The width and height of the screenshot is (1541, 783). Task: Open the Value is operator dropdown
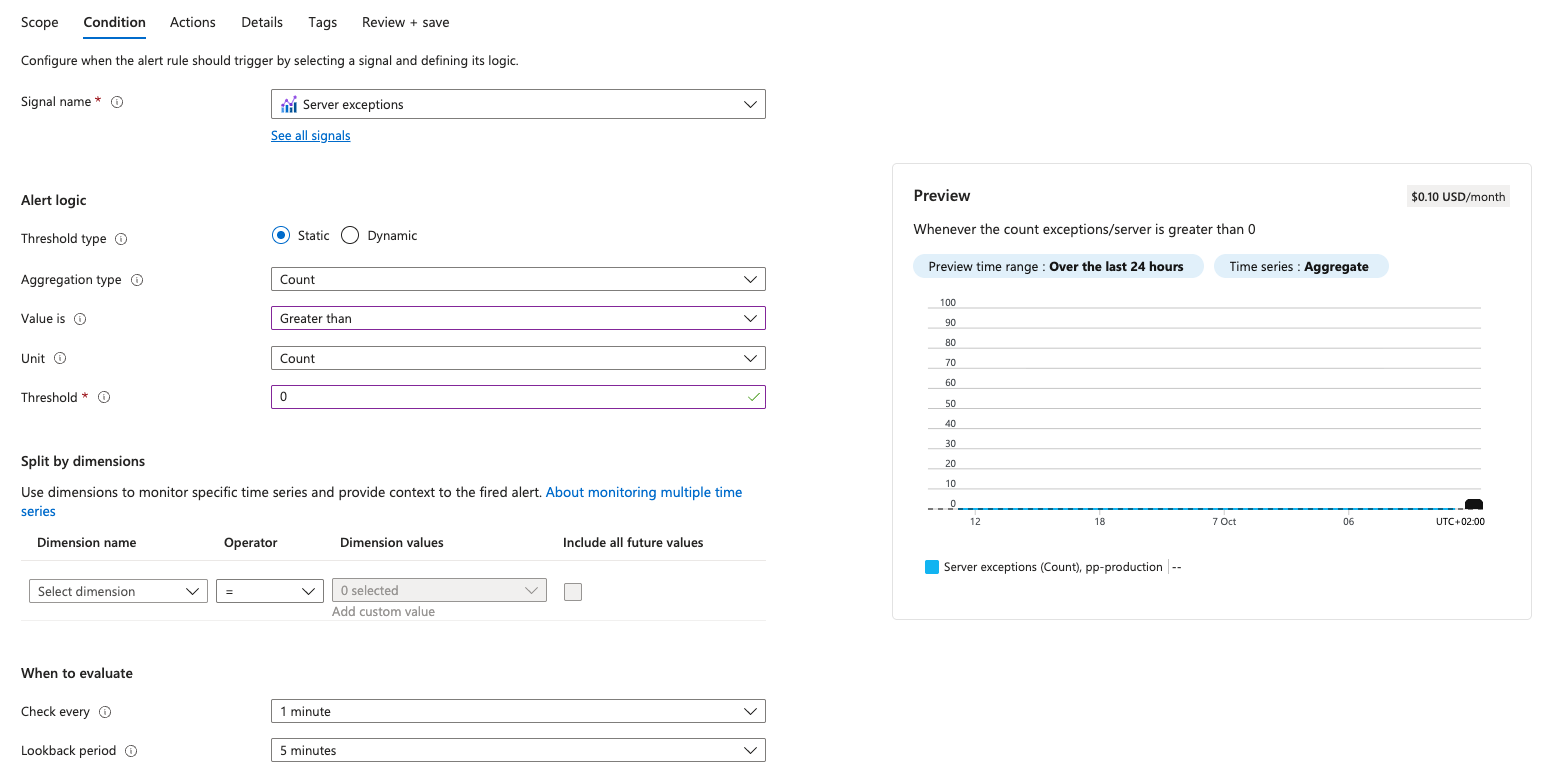tap(518, 318)
